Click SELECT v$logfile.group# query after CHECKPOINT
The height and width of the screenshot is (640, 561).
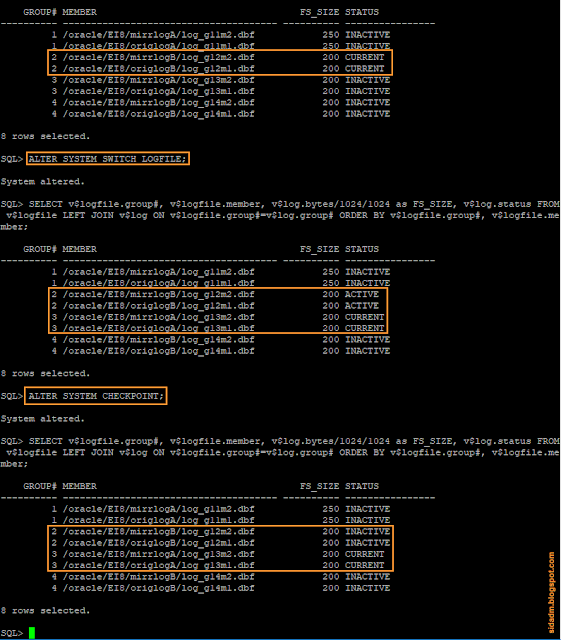(280, 453)
